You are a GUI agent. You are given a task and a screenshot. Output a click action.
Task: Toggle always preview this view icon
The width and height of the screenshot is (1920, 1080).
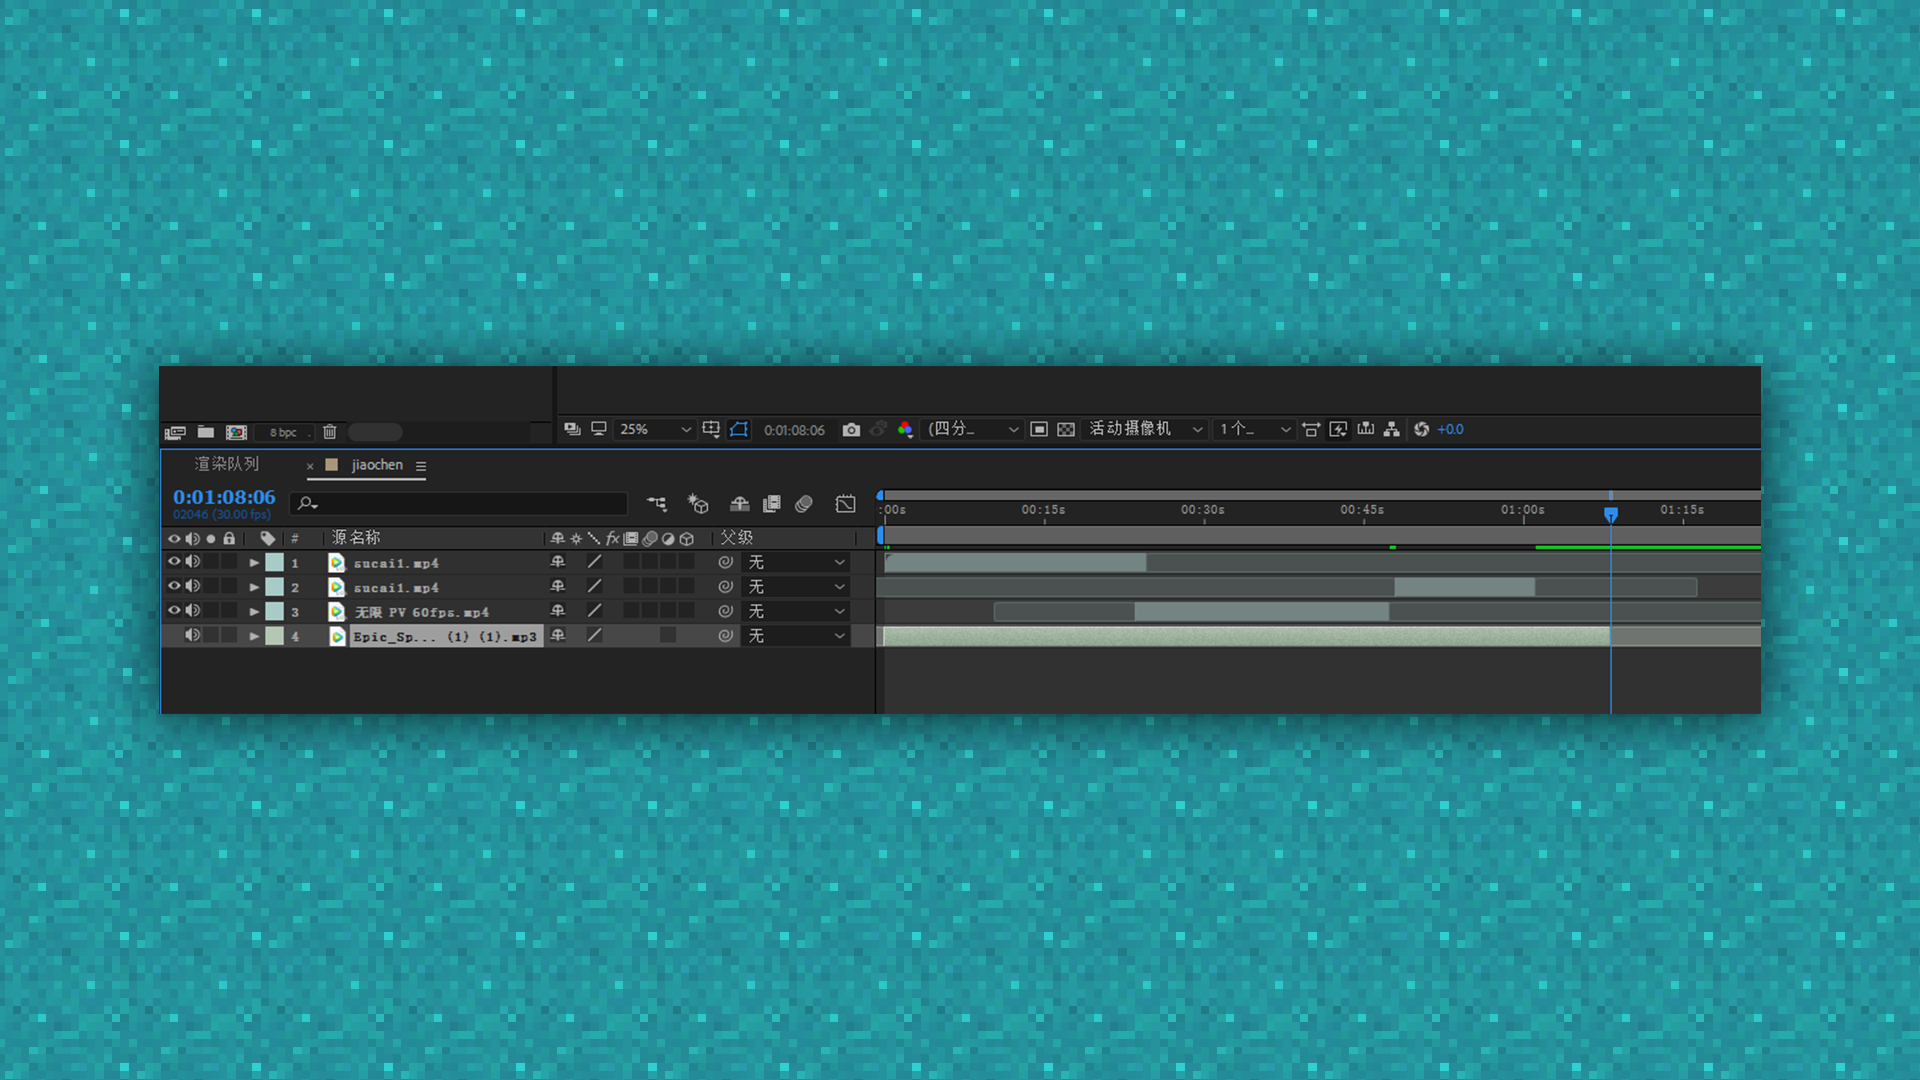(x=572, y=429)
